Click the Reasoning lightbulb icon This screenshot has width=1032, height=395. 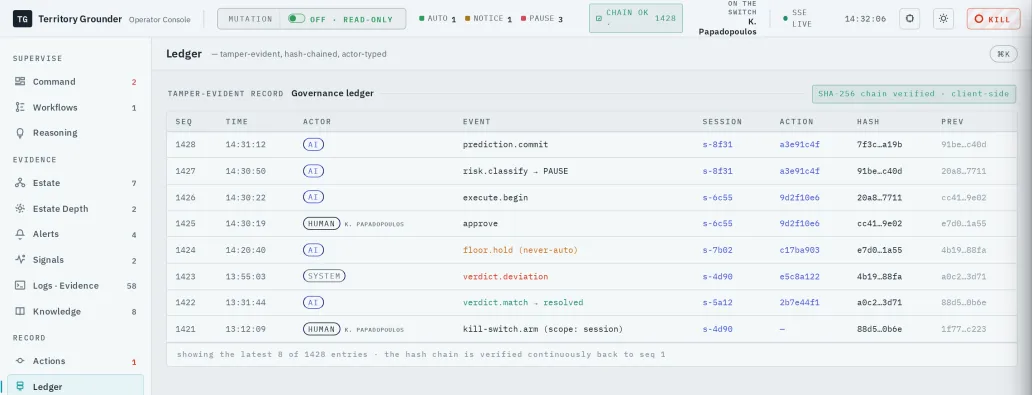(x=20, y=132)
